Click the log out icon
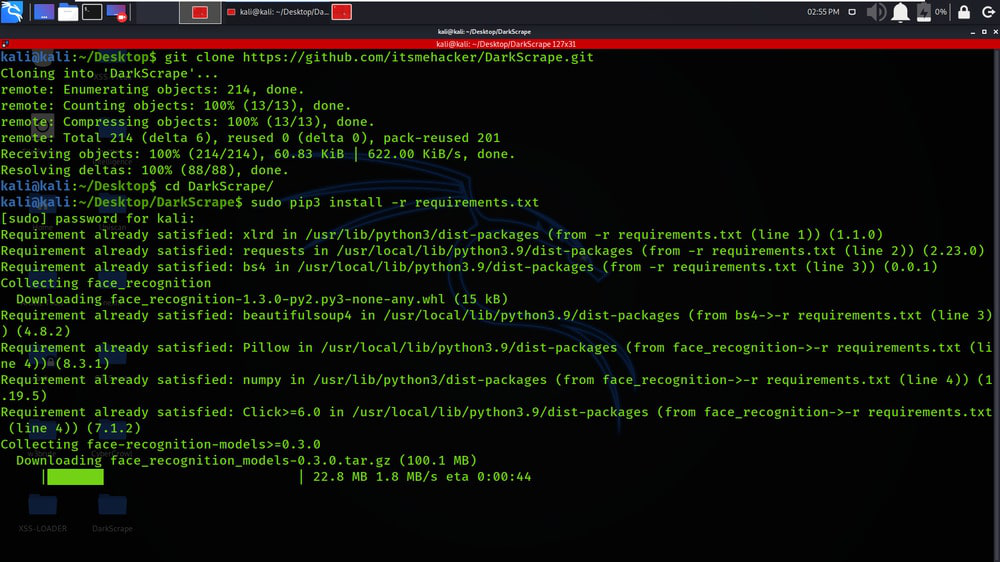This screenshot has width=1000, height=562. [x=988, y=12]
